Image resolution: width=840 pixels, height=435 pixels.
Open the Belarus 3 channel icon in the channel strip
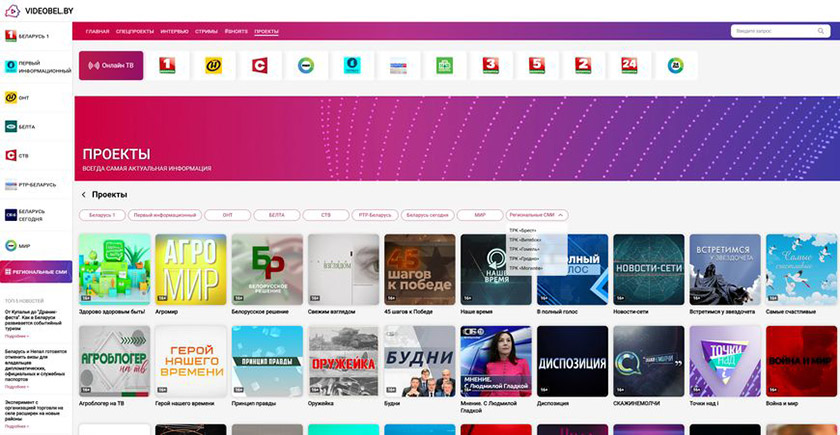(491, 66)
